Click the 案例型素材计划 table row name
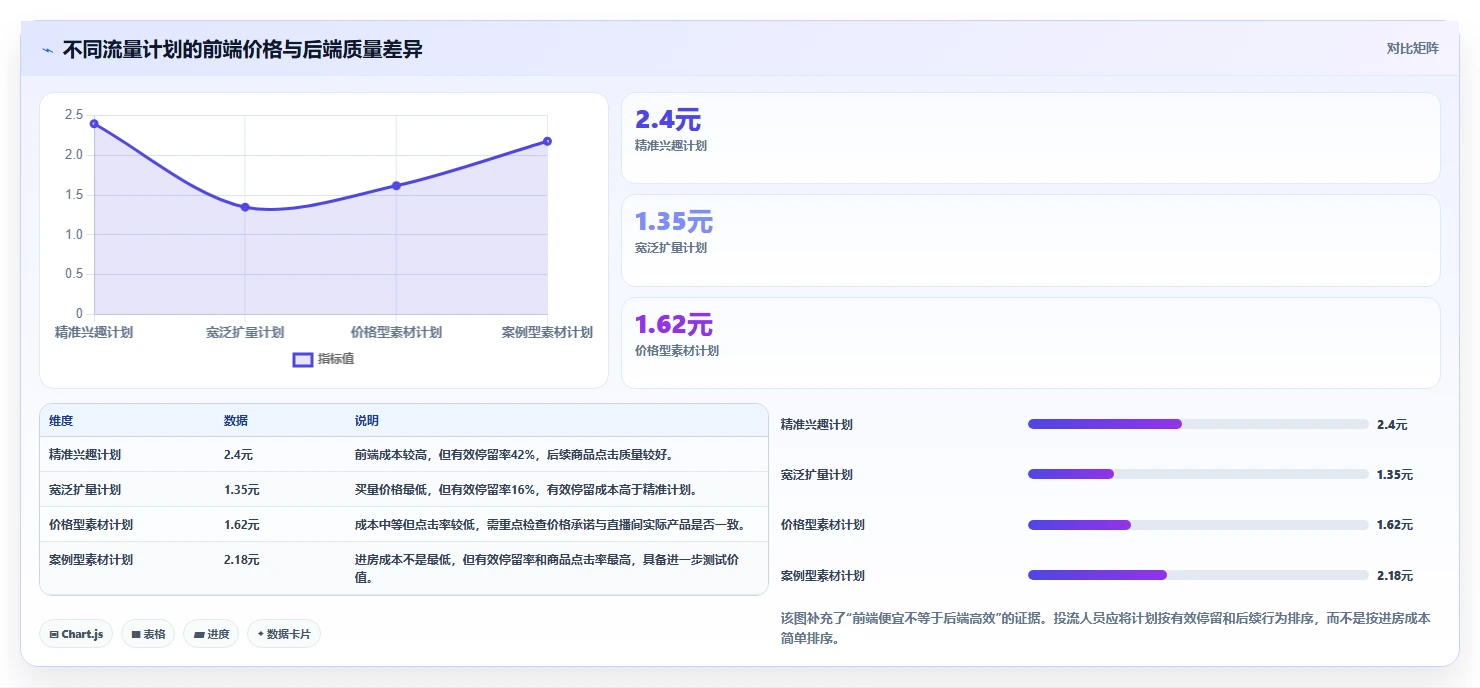Image resolution: width=1480 pixels, height=688 pixels. [x=91, y=560]
